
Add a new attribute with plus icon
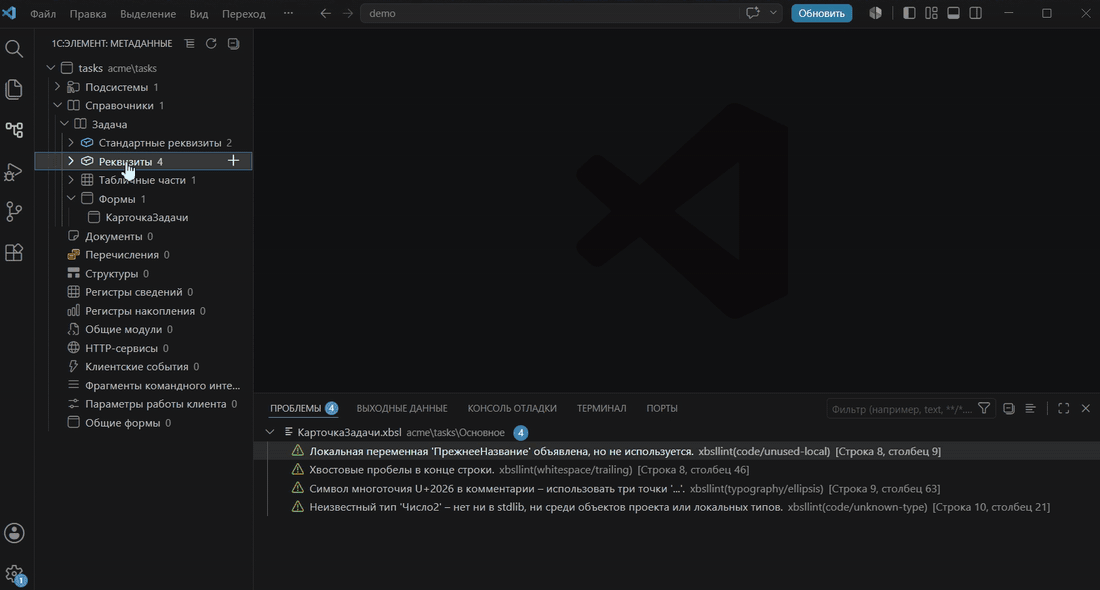click(234, 161)
